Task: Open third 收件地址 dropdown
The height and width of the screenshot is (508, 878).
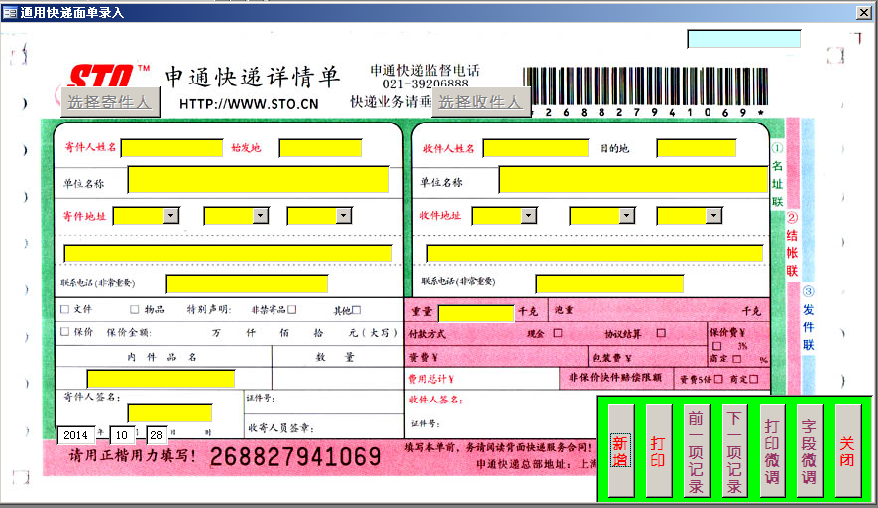Action: coord(713,216)
